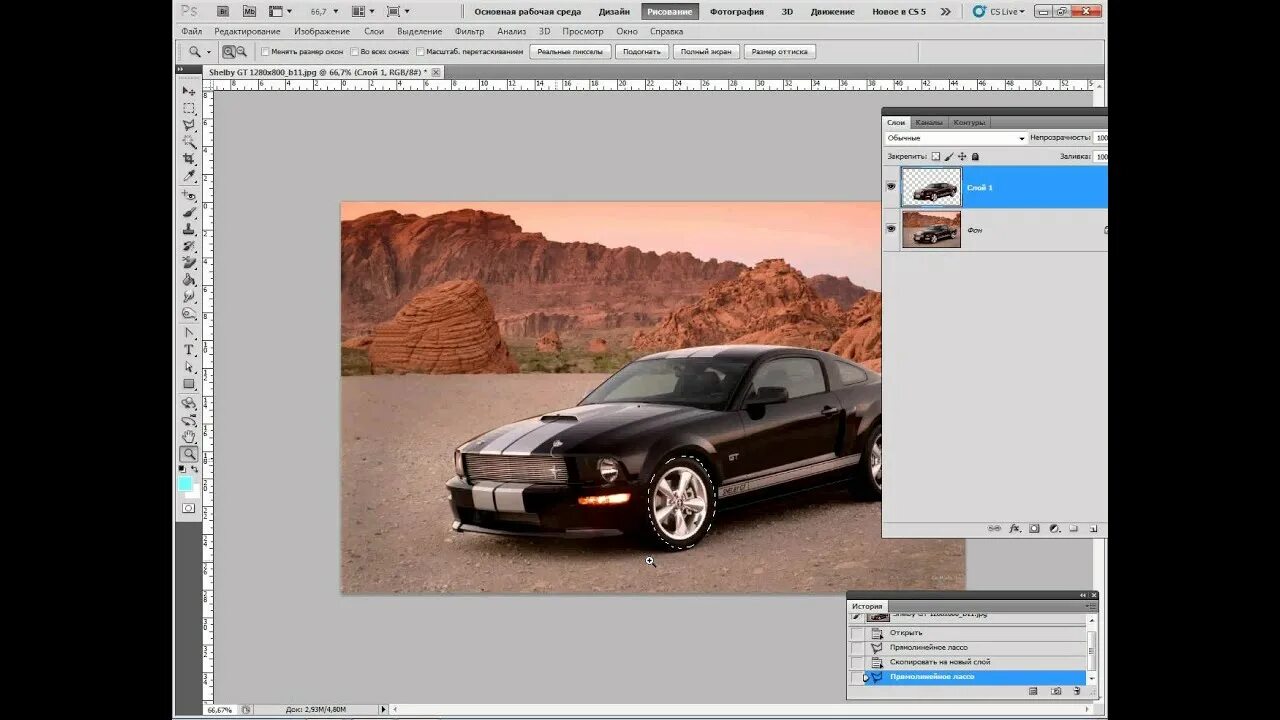
Task: Select the Crop tool
Action: pos(189,159)
